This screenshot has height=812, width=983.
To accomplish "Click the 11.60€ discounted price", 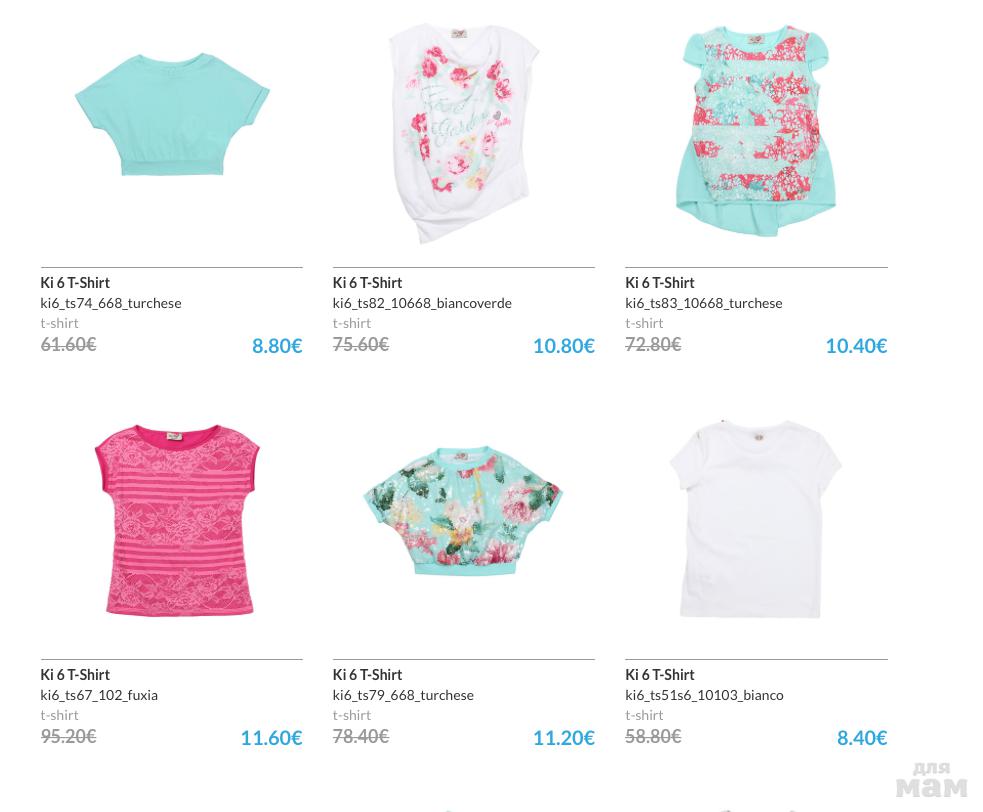I will (x=271, y=738).
